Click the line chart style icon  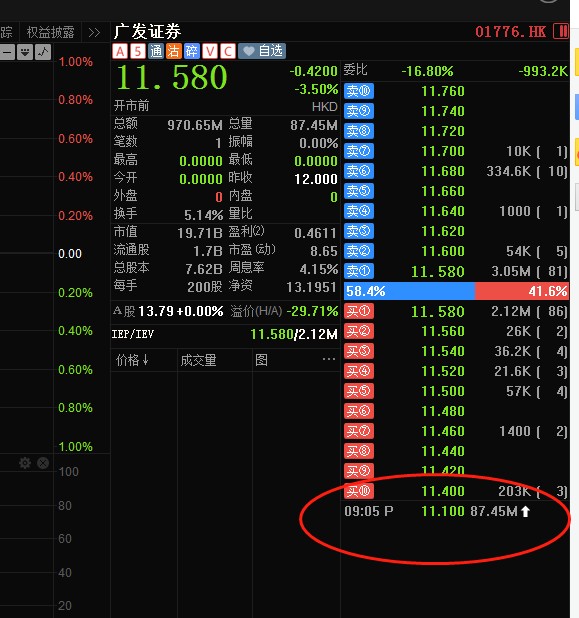coord(43,52)
